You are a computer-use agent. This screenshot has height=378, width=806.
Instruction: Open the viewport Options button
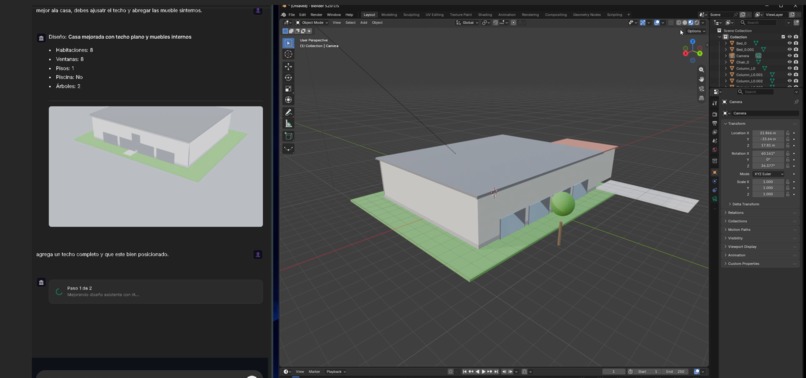point(695,31)
